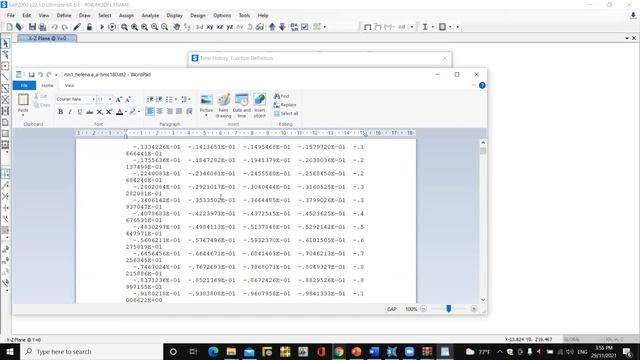The width and height of the screenshot is (640, 360).
Task: Open the font size dropdown
Action: tap(110, 99)
